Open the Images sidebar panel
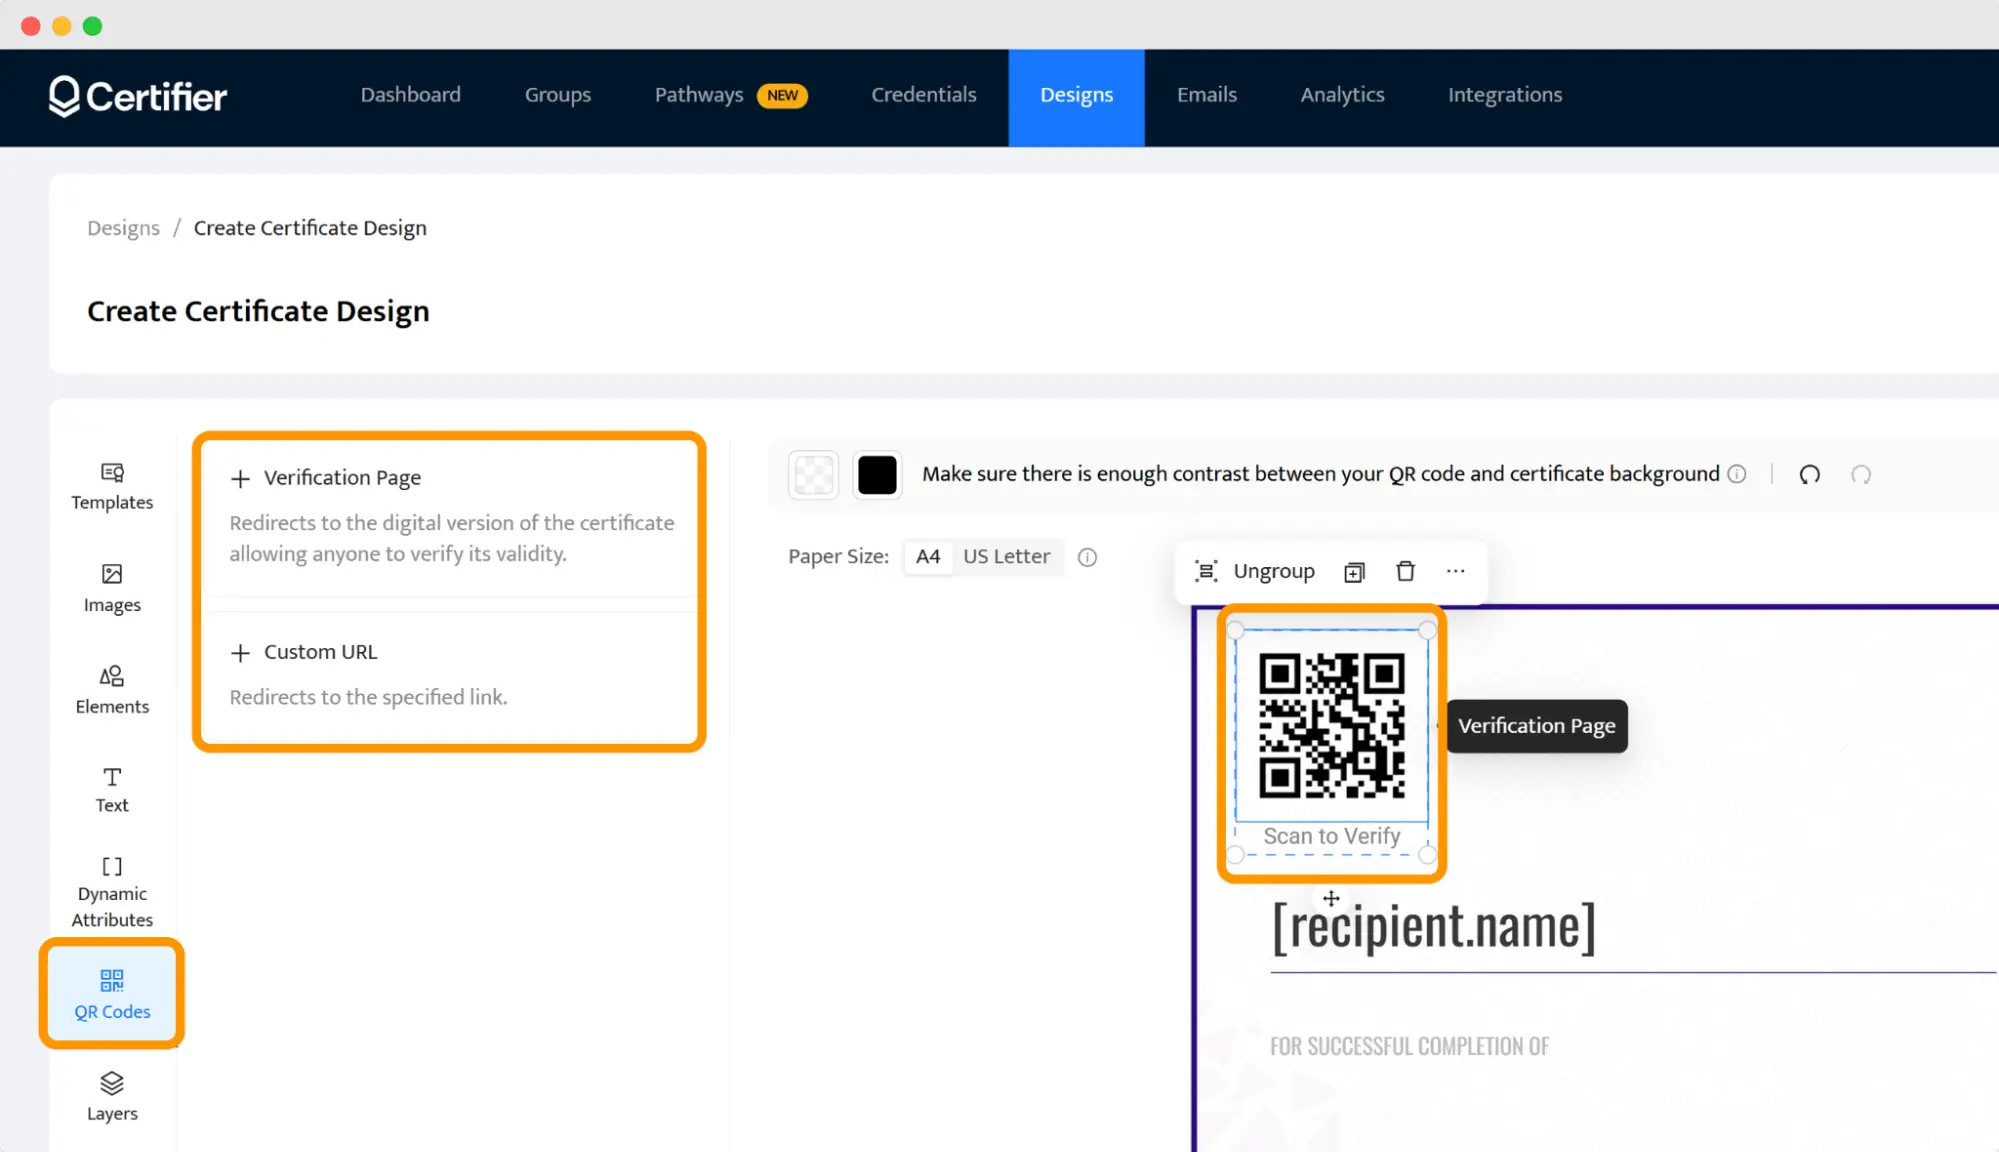Screen dimensions: 1999x1152 (x=112, y=588)
